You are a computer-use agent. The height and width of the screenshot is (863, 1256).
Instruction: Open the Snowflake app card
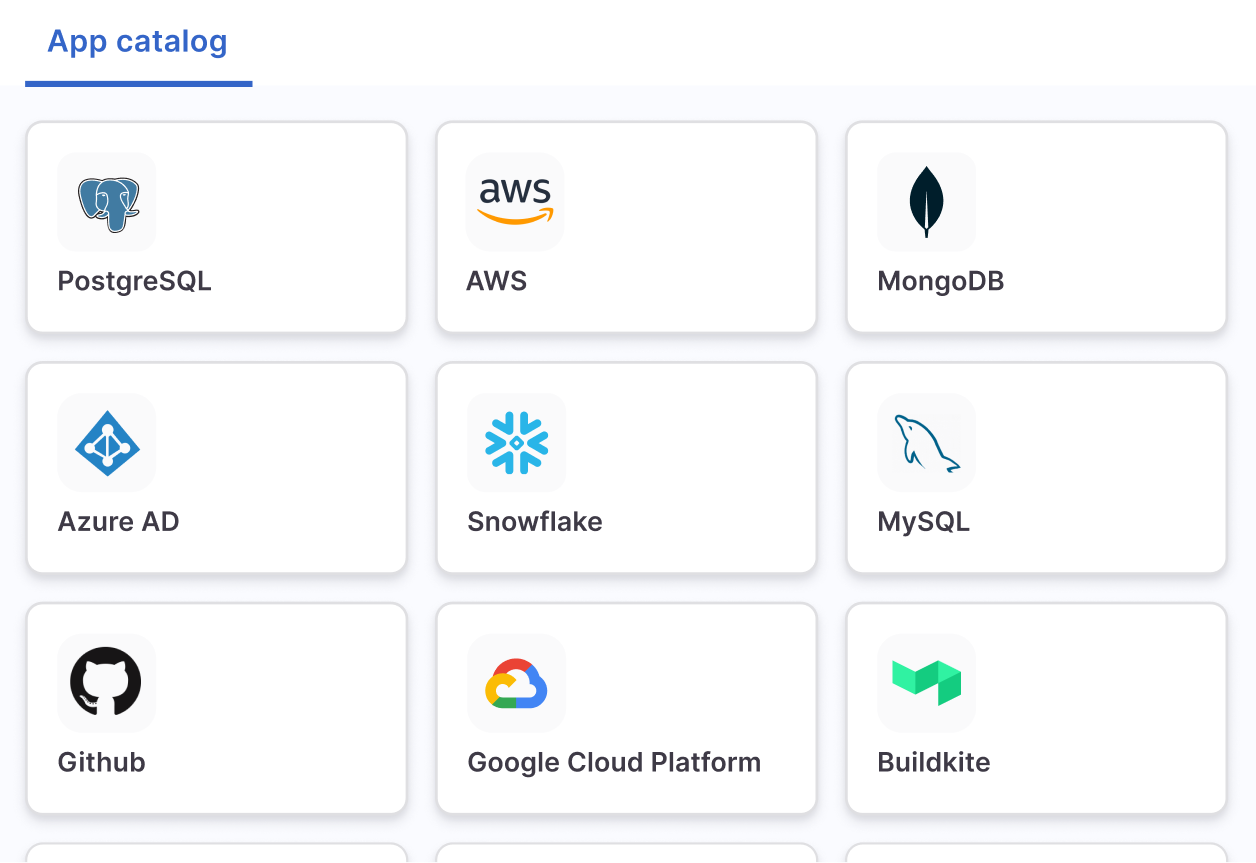point(627,468)
